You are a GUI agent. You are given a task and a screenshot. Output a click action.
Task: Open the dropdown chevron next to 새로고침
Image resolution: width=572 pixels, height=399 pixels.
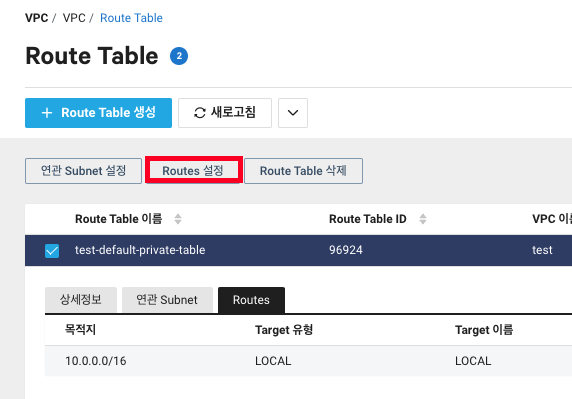[x=293, y=113]
